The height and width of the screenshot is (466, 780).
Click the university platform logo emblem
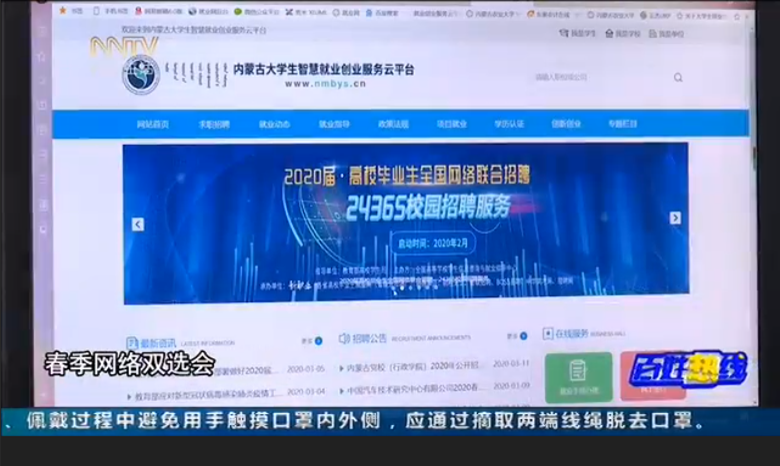[141, 75]
